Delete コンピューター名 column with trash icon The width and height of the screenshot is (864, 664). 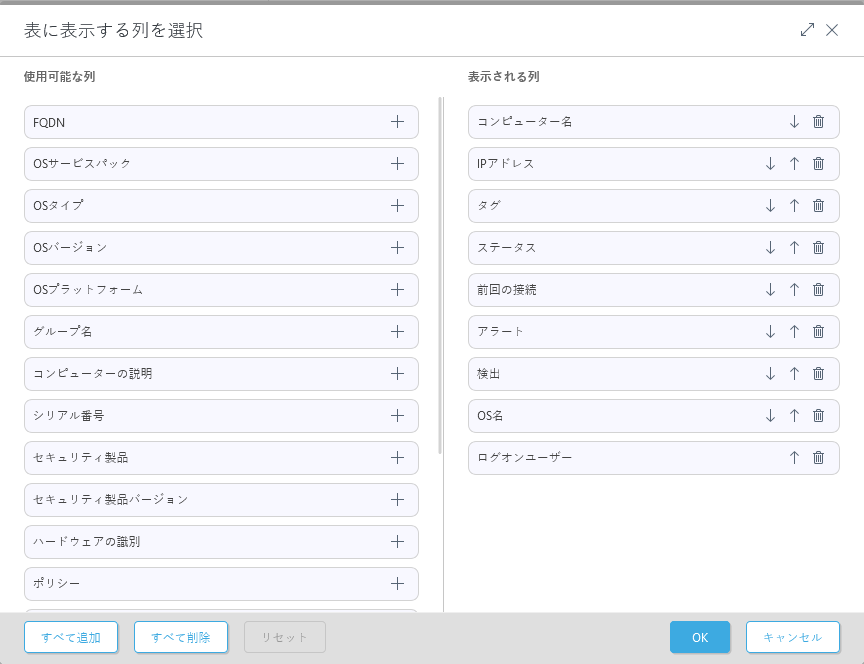[818, 122]
